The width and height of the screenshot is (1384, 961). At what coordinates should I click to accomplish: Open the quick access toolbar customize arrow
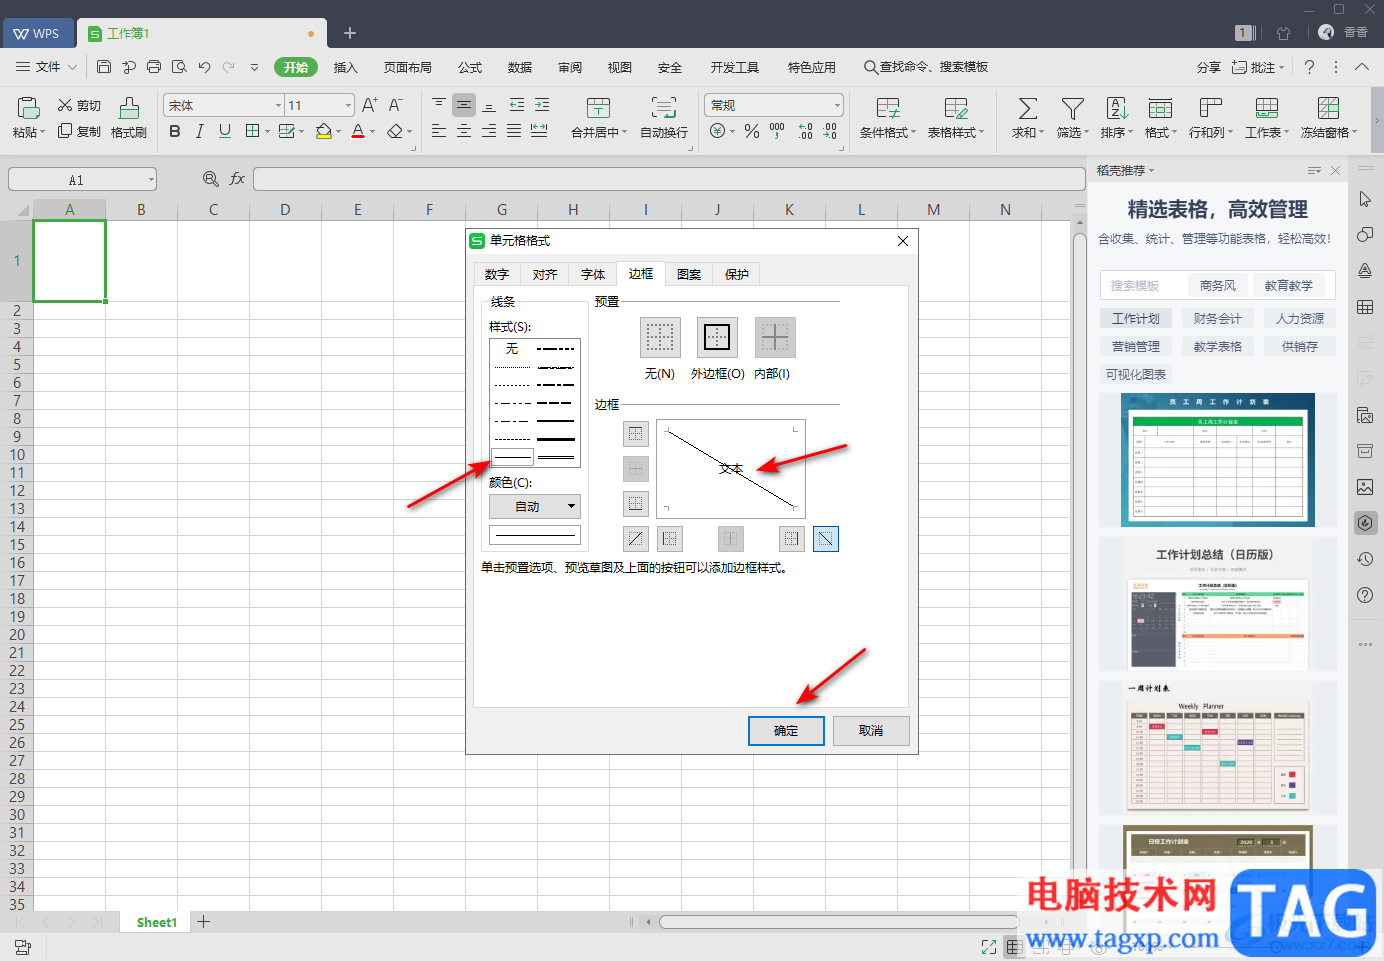point(254,67)
